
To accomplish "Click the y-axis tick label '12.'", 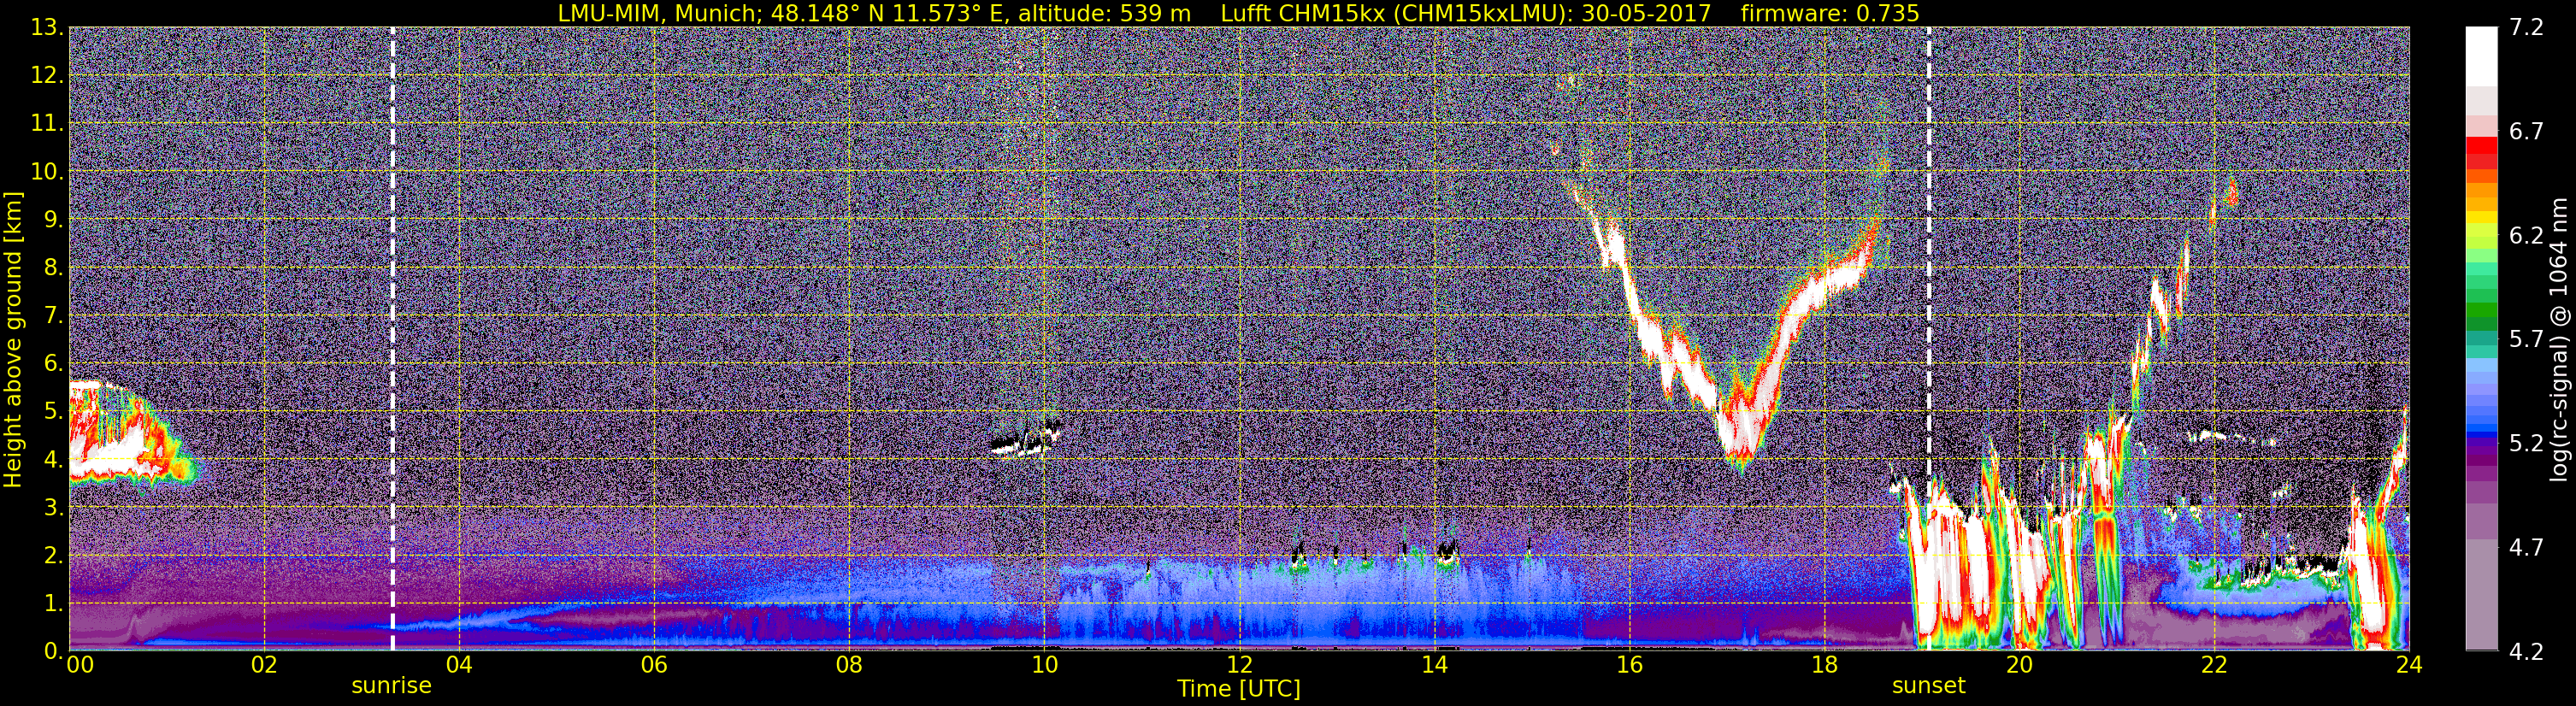I will pyautogui.click(x=47, y=76).
